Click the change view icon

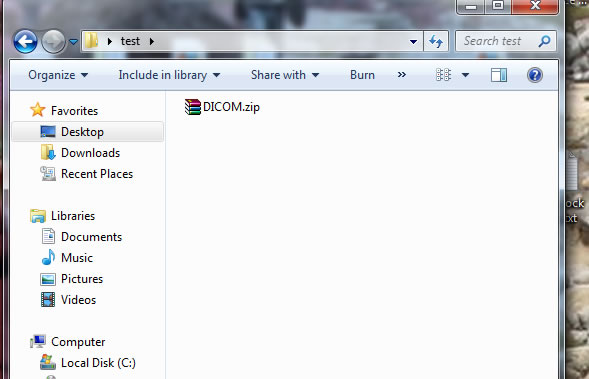[443, 75]
